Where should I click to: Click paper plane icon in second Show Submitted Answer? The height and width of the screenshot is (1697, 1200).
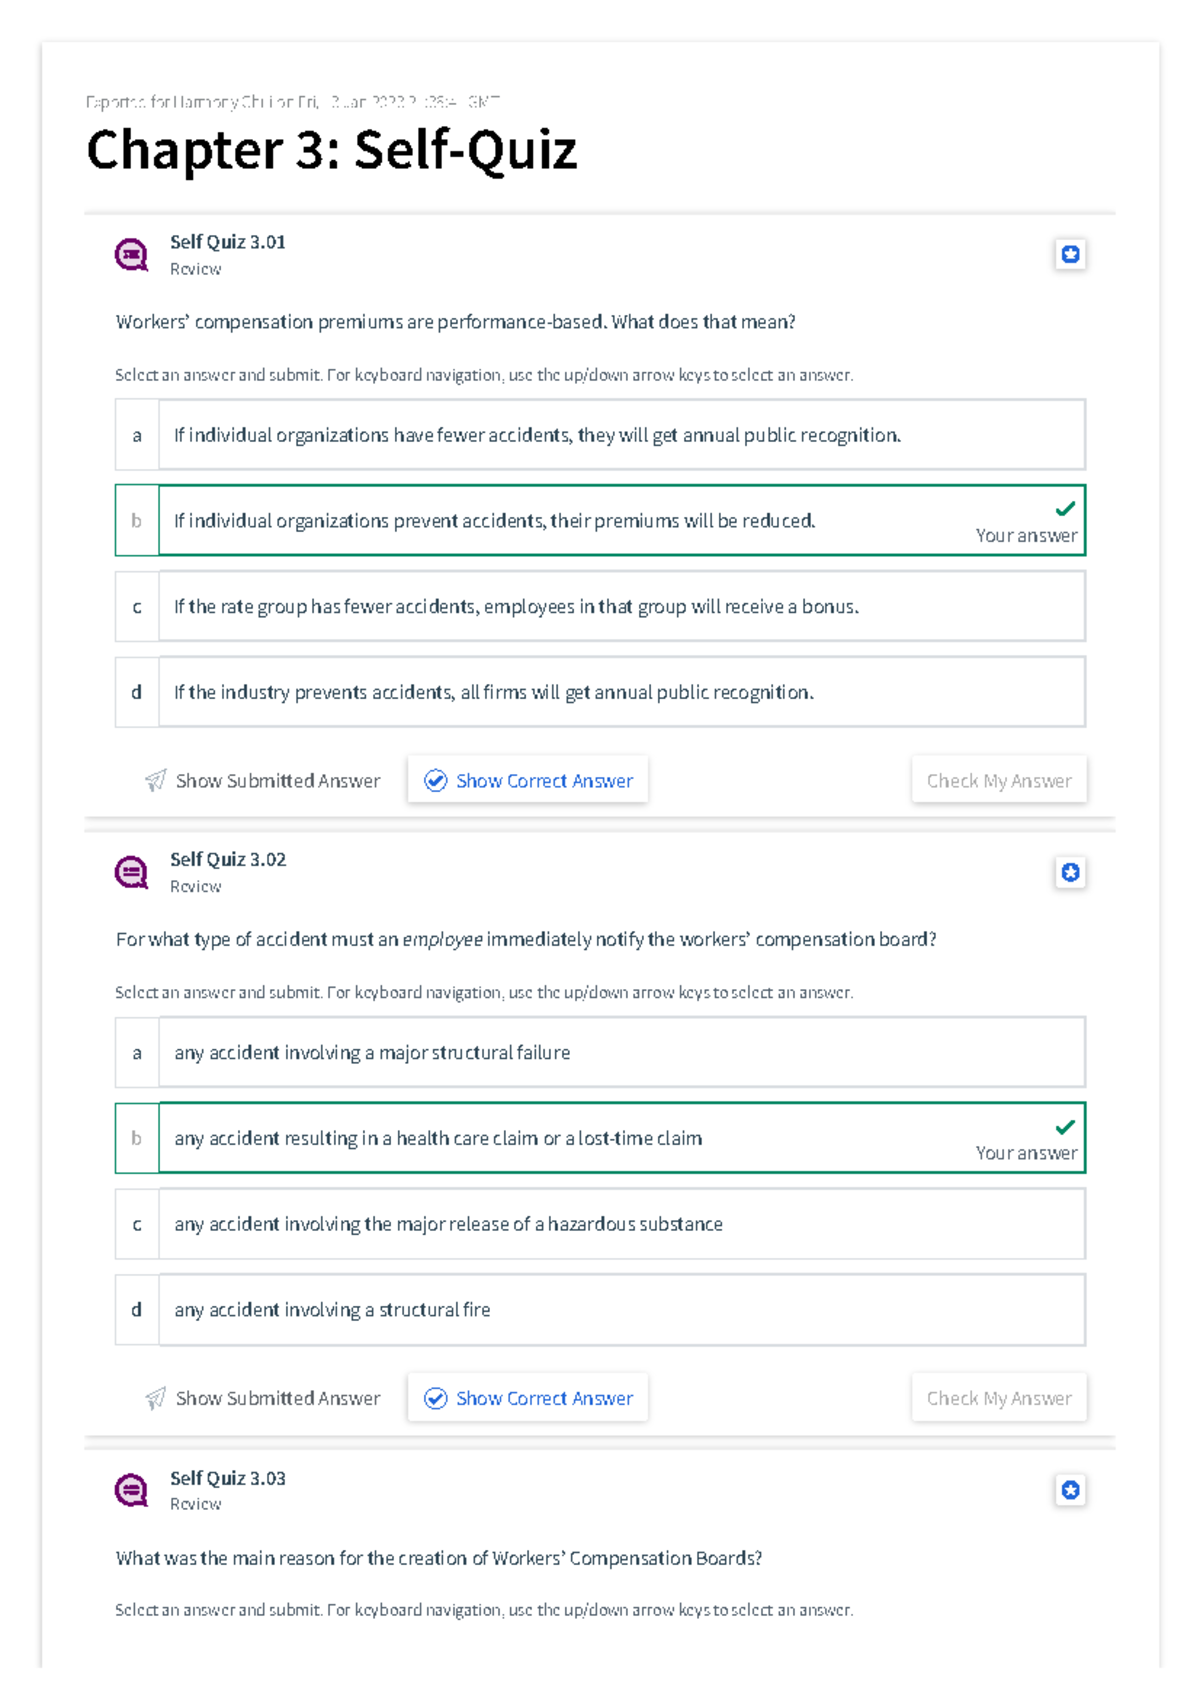[155, 1398]
